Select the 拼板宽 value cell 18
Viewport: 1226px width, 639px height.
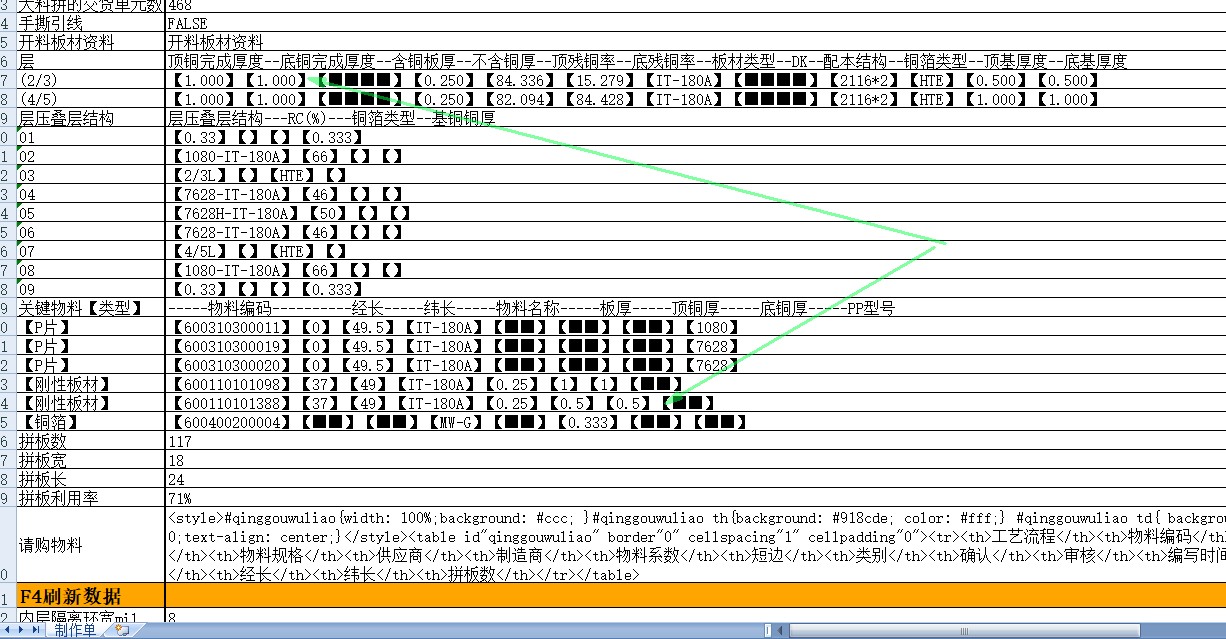(695, 459)
